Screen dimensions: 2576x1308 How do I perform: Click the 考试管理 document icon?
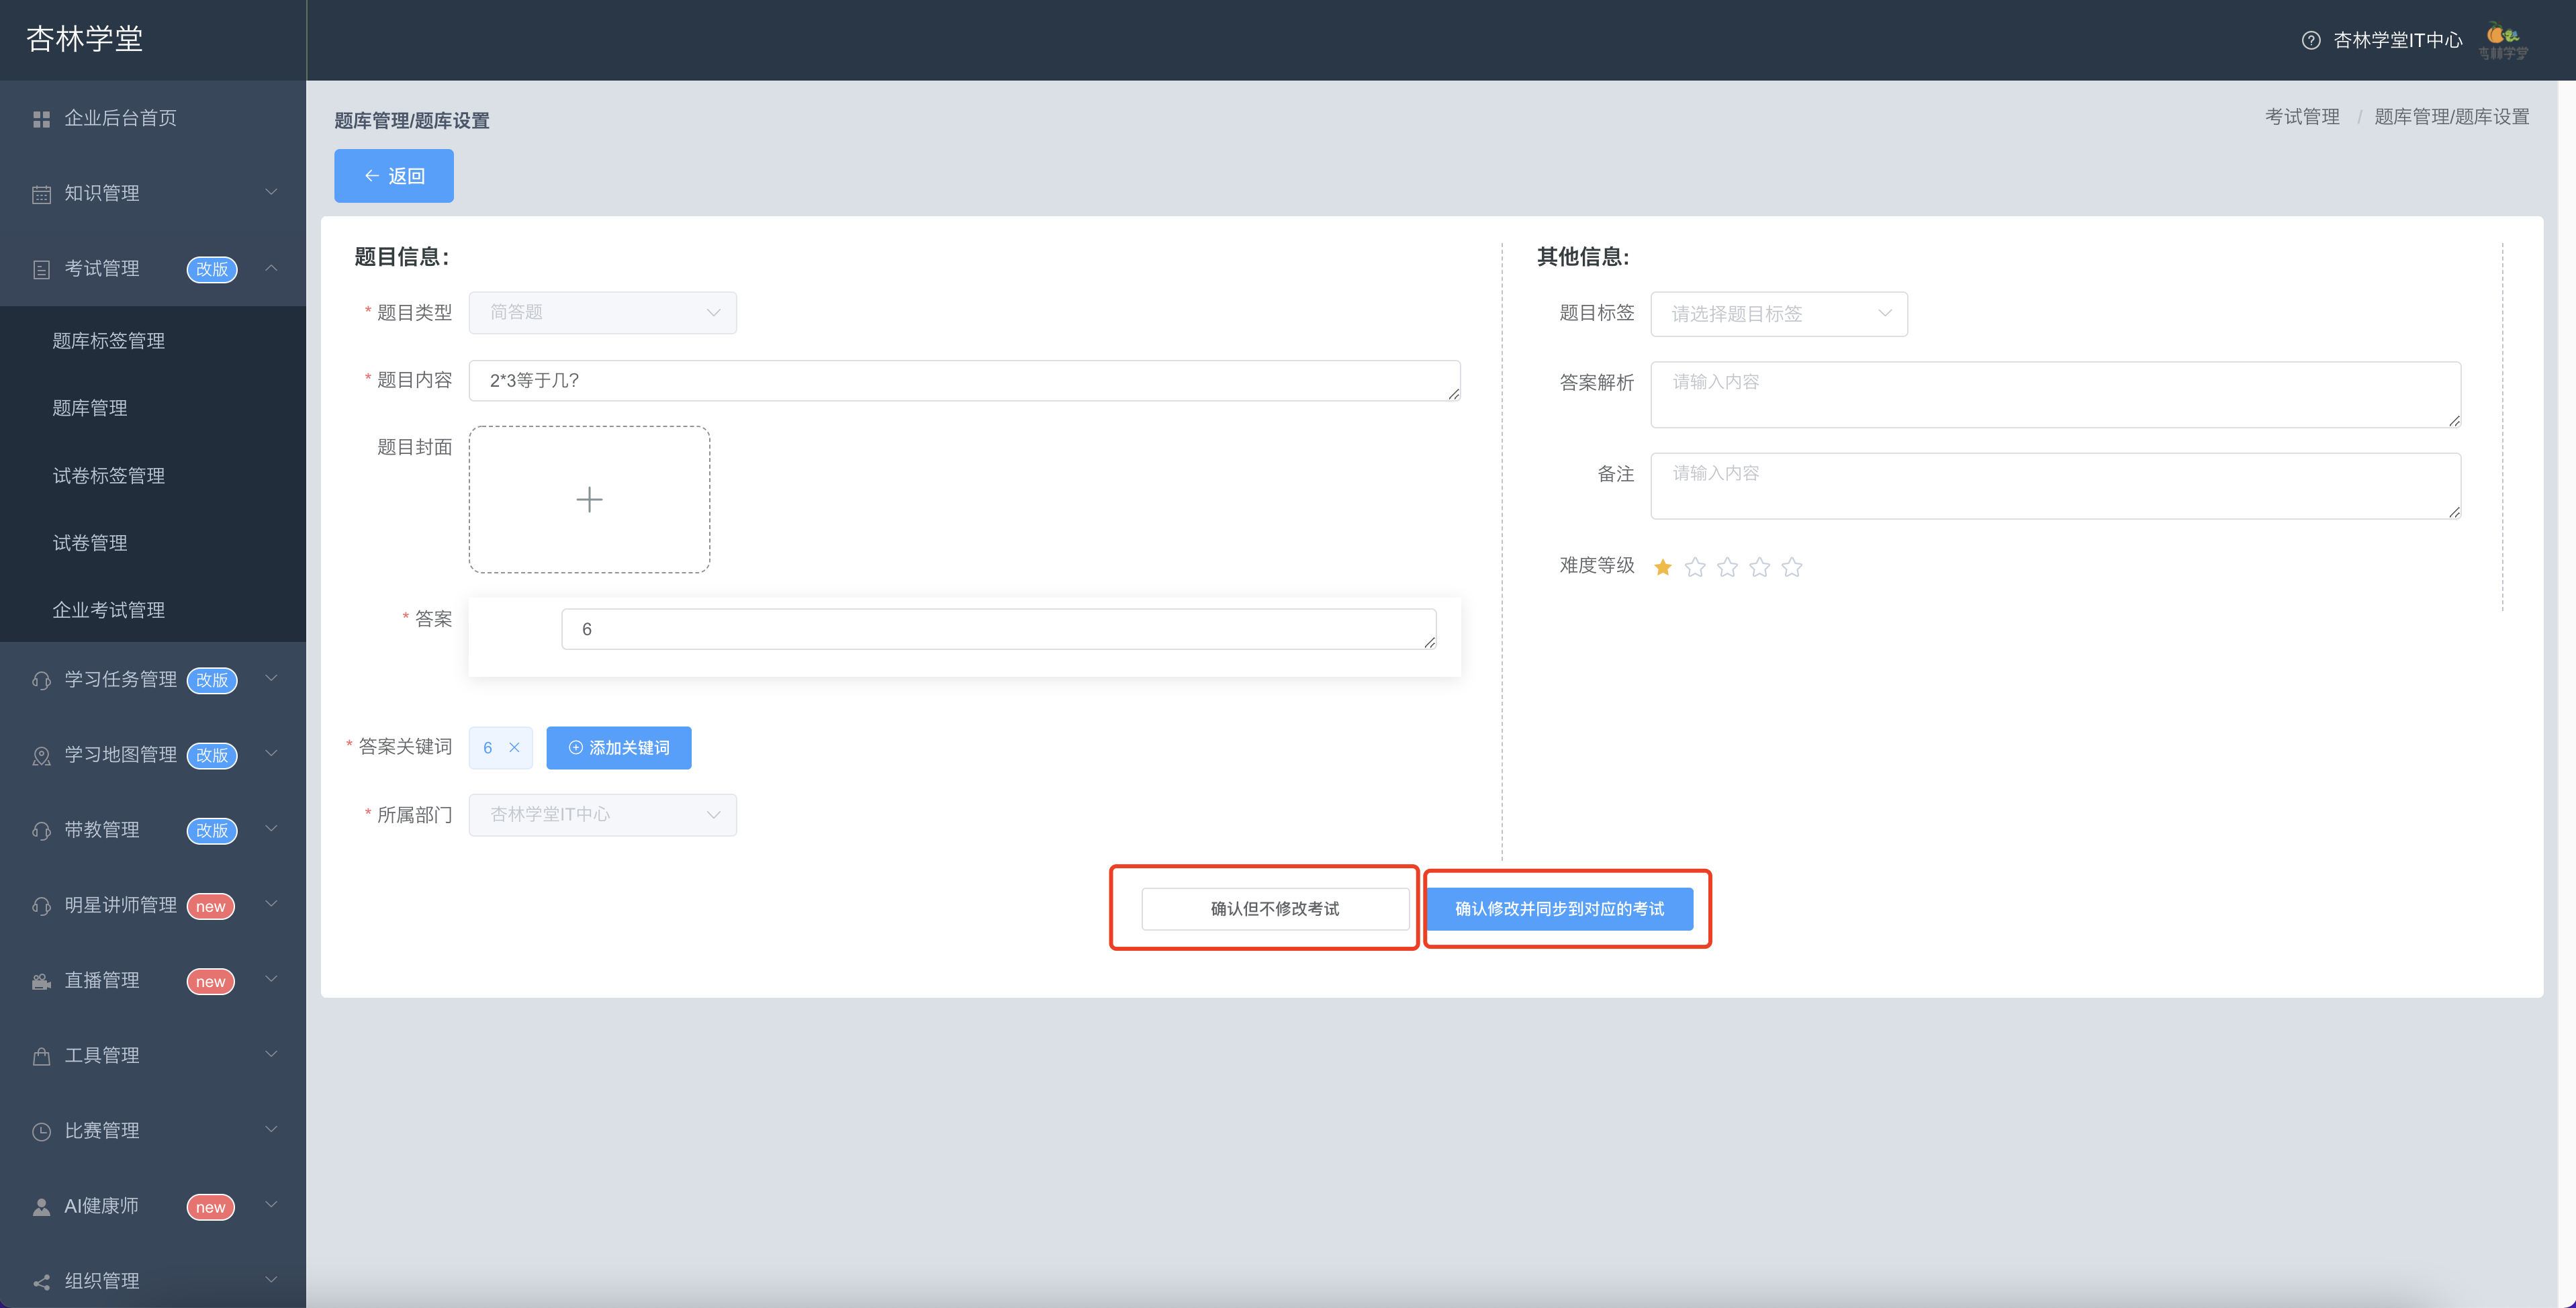(x=41, y=269)
